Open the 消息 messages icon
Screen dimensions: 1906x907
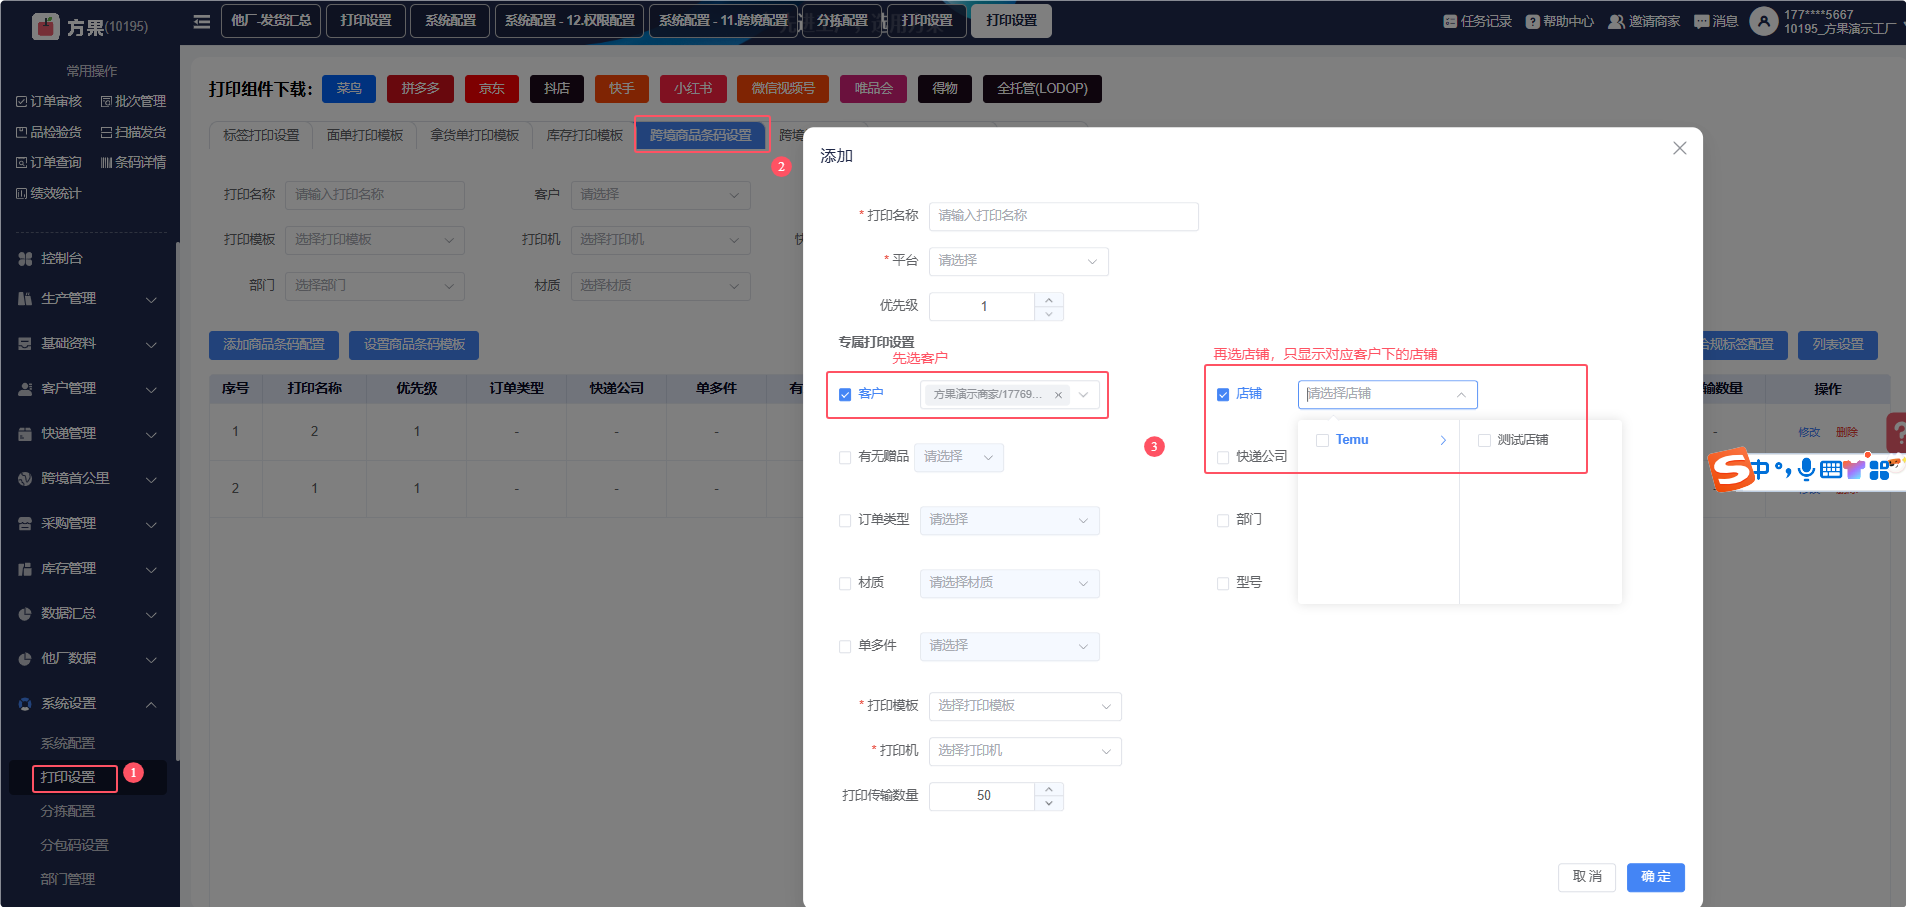pyautogui.click(x=1701, y=21)
